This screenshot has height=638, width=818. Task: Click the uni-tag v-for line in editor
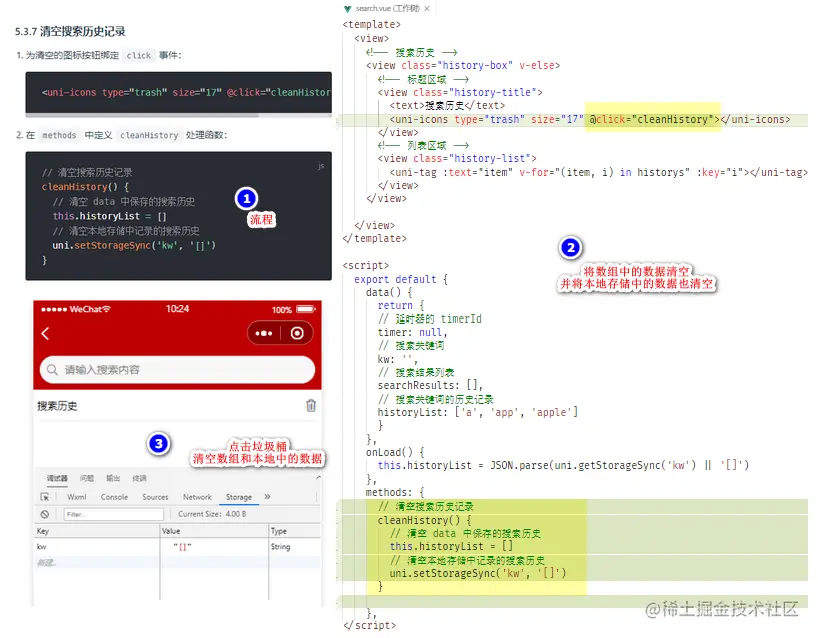tap(598, 172)
